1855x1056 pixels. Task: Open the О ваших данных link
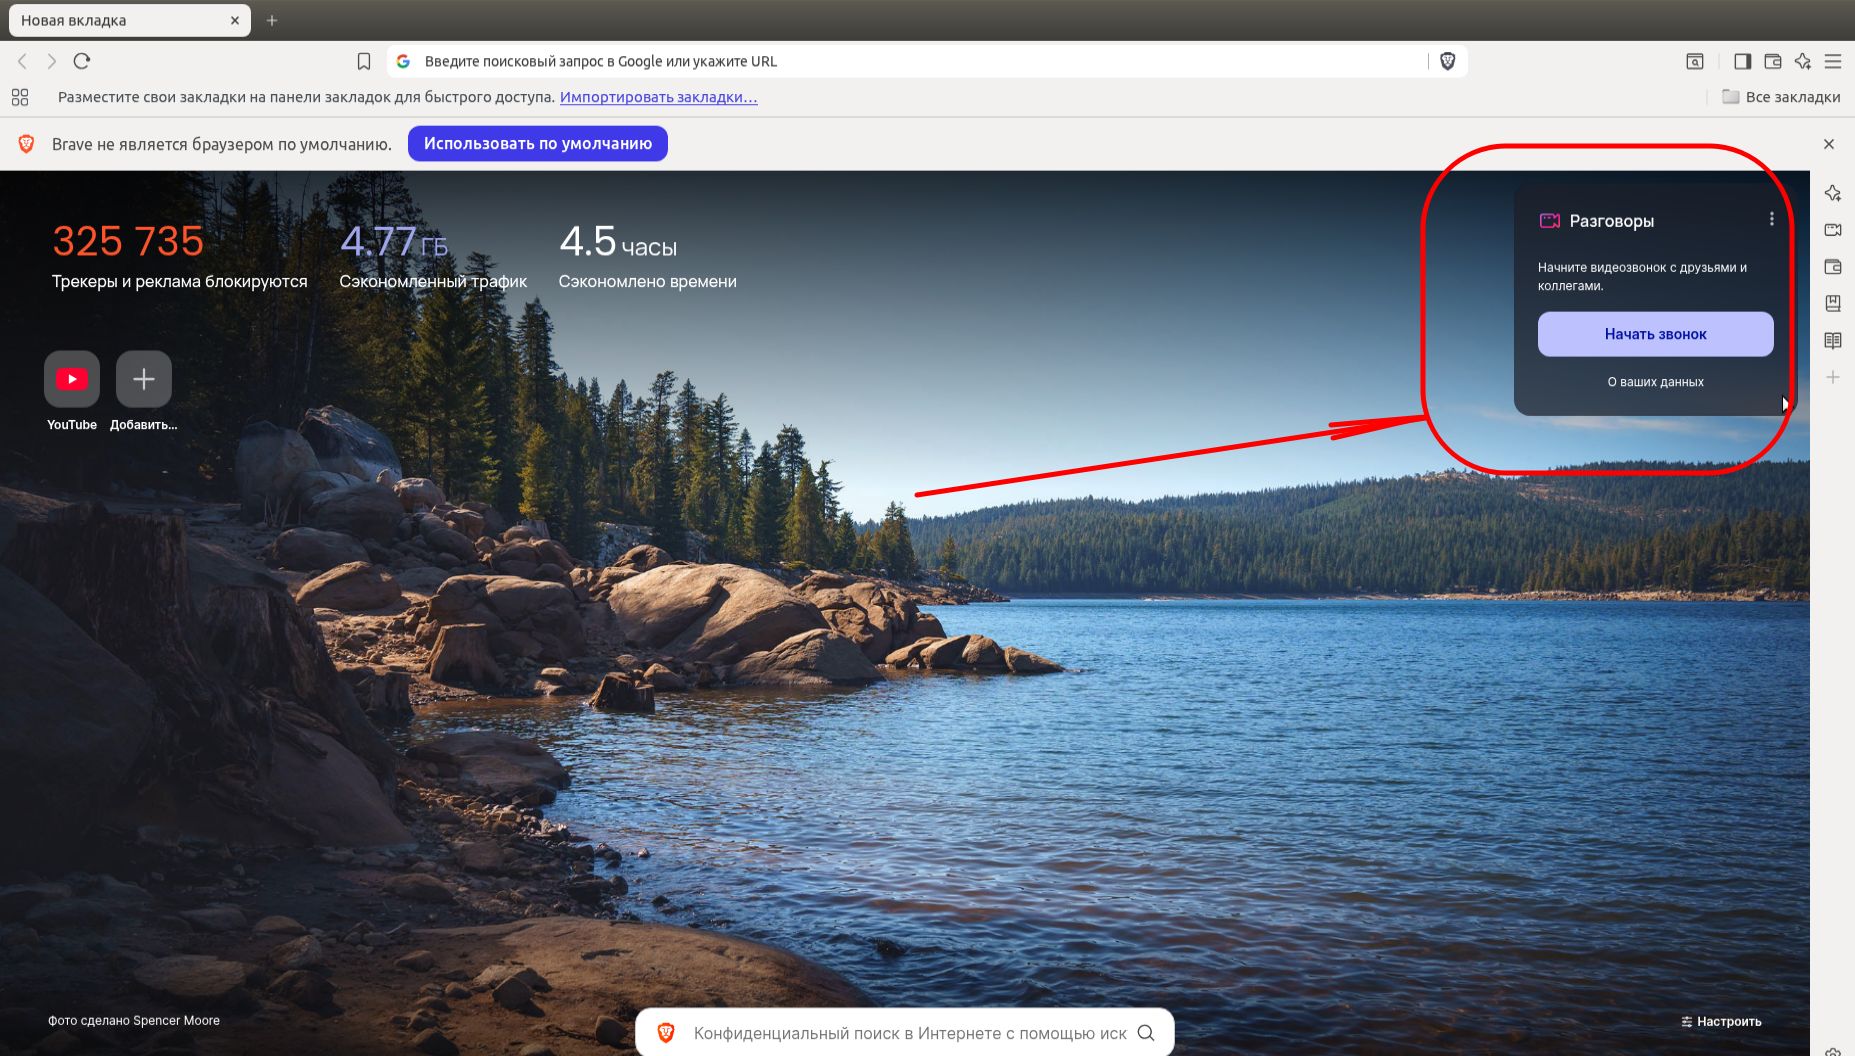(1656, 382)
